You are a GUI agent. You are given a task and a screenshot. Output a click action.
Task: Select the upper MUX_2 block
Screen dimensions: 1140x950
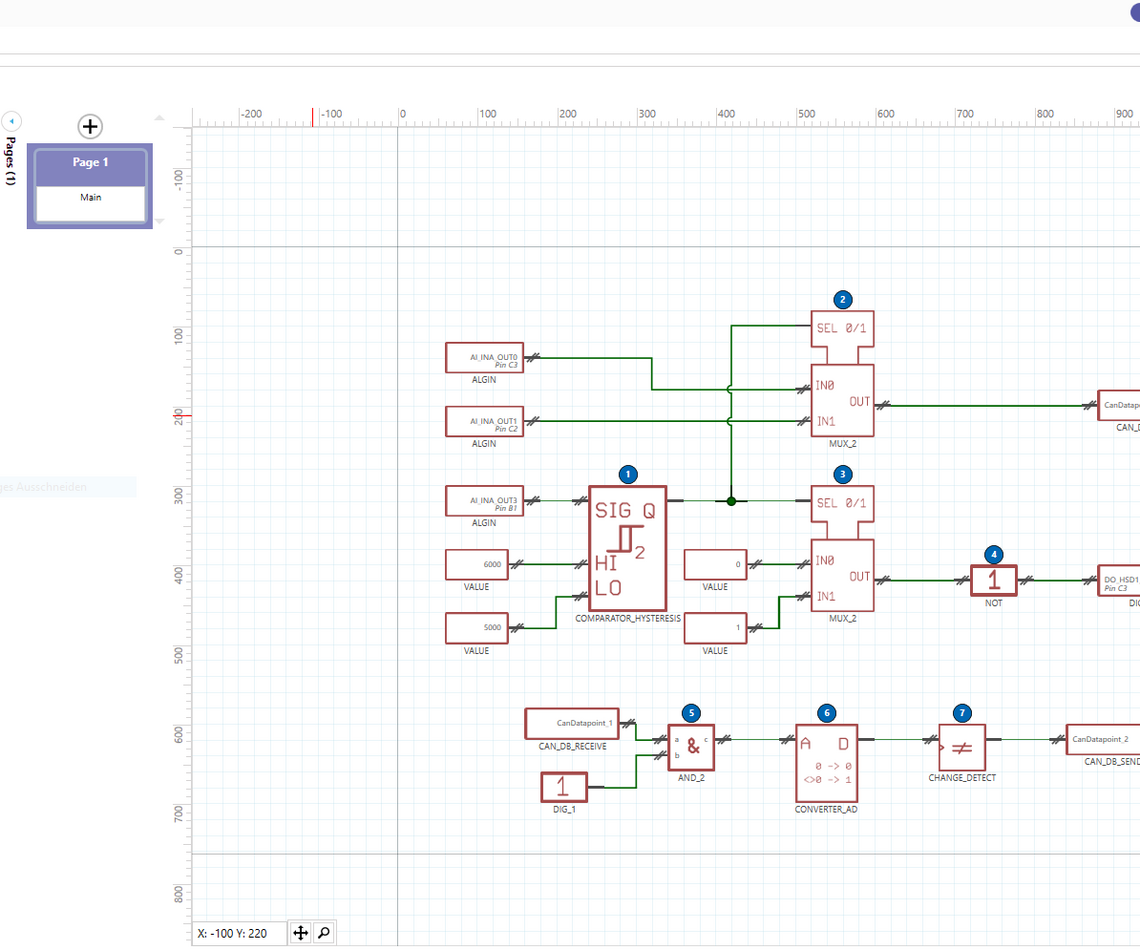point(841,400)
